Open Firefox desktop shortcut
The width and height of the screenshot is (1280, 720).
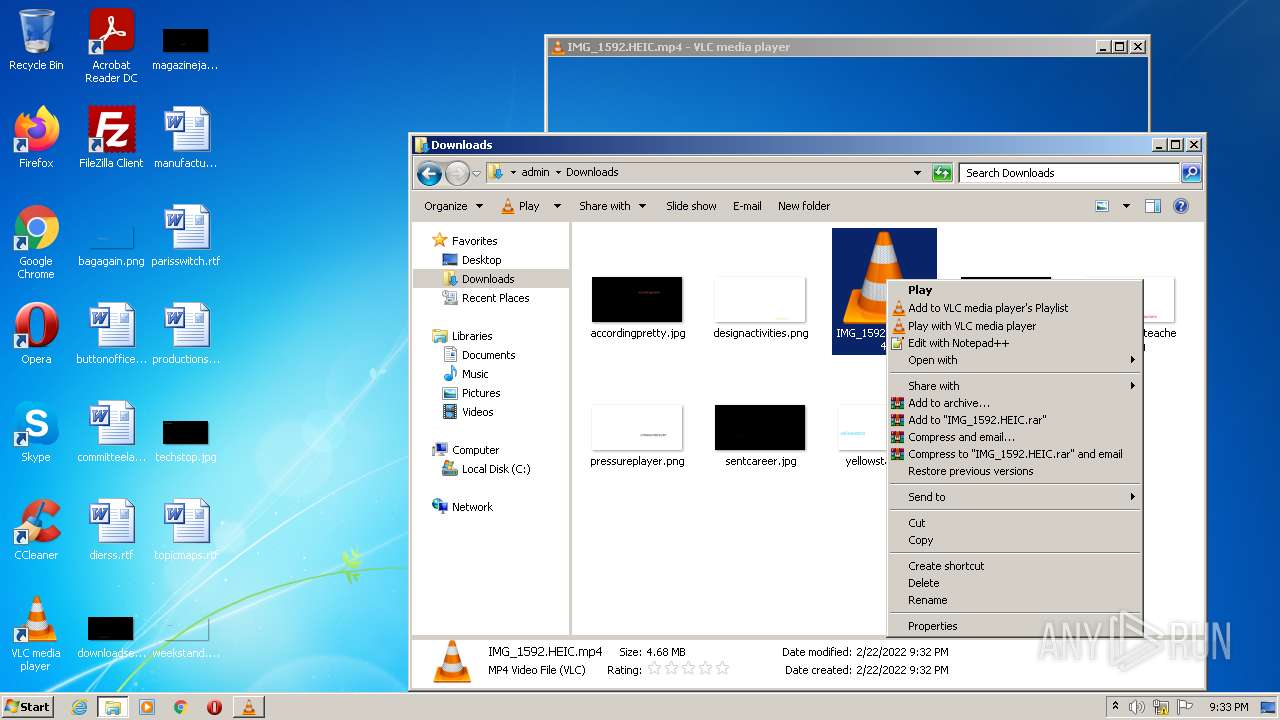coord(36,138)
